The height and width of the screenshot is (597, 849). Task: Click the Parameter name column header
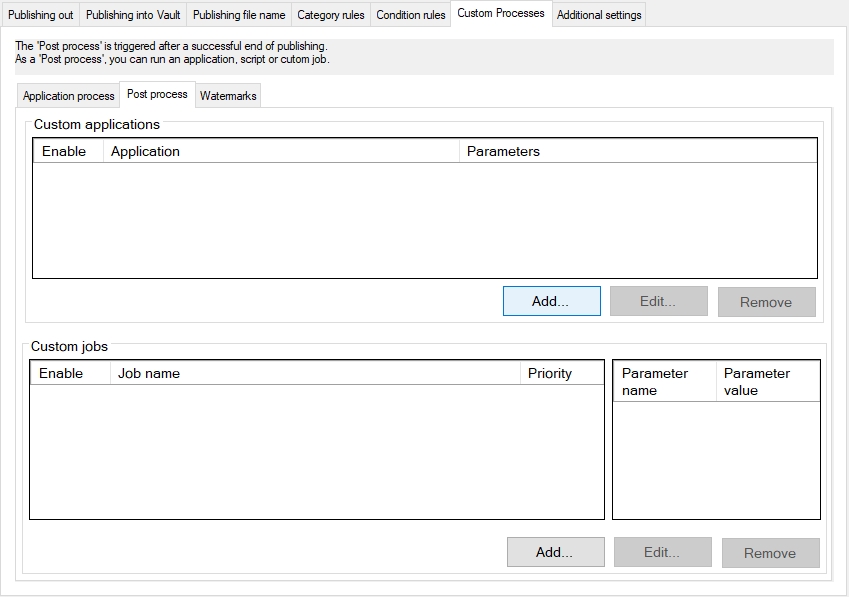tap(664, 381)
